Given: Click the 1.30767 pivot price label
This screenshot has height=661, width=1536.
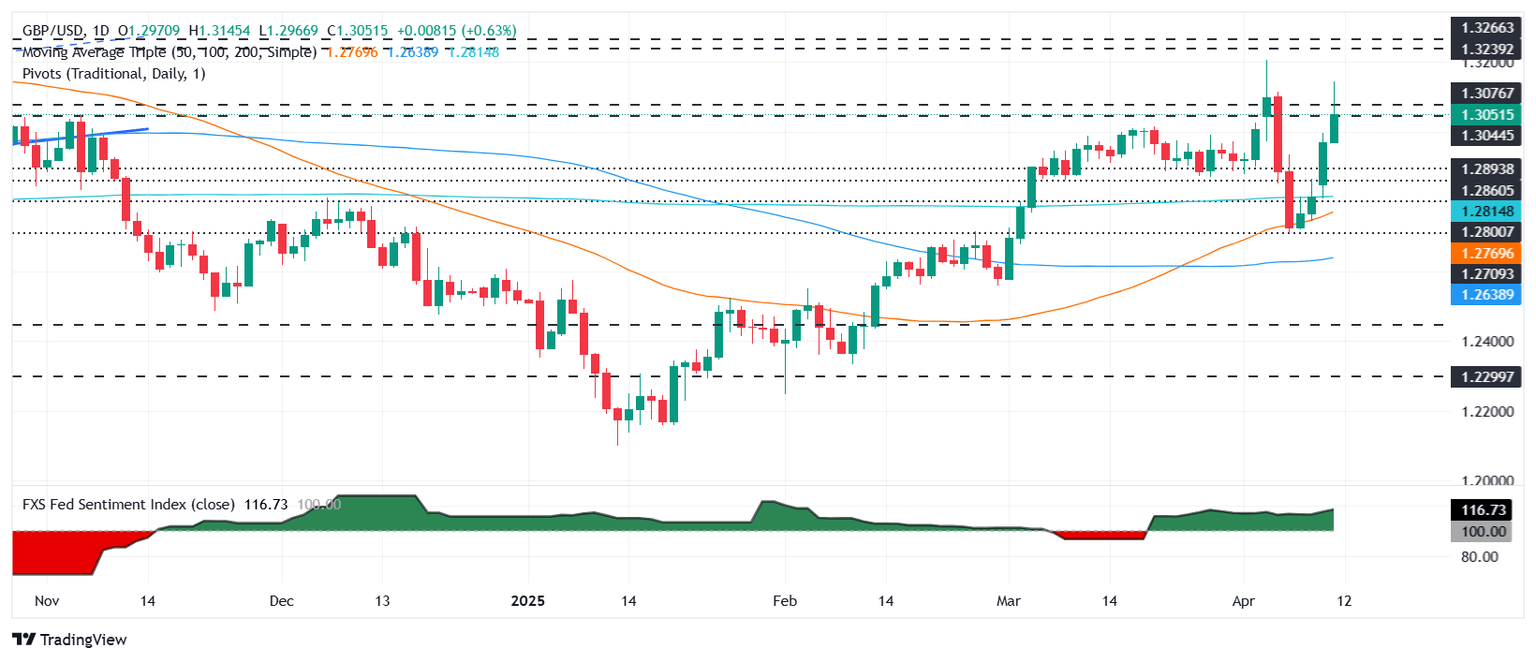Looking at the screenshot, I should coord(1487,92).
